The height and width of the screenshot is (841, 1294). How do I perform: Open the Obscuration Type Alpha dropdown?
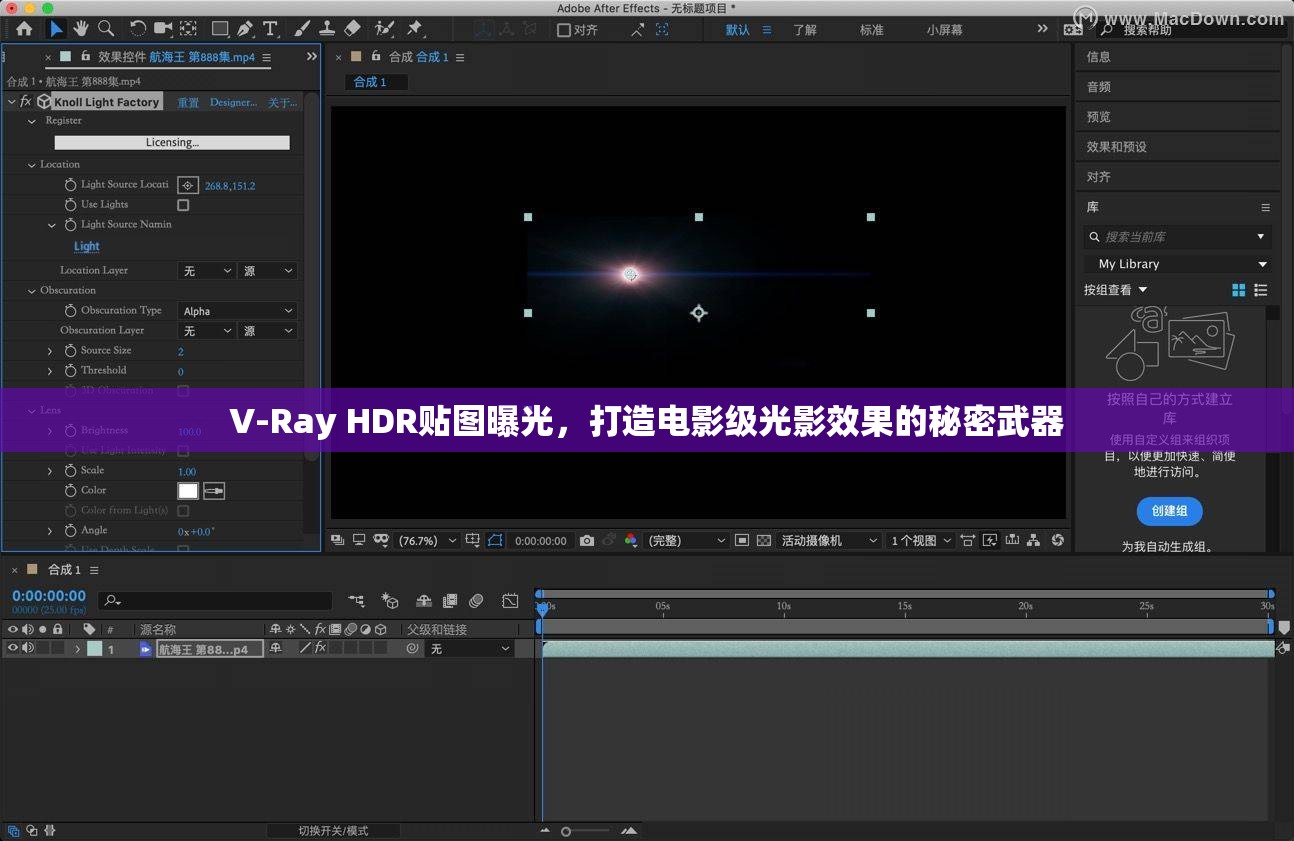click(x=238, y=311)
